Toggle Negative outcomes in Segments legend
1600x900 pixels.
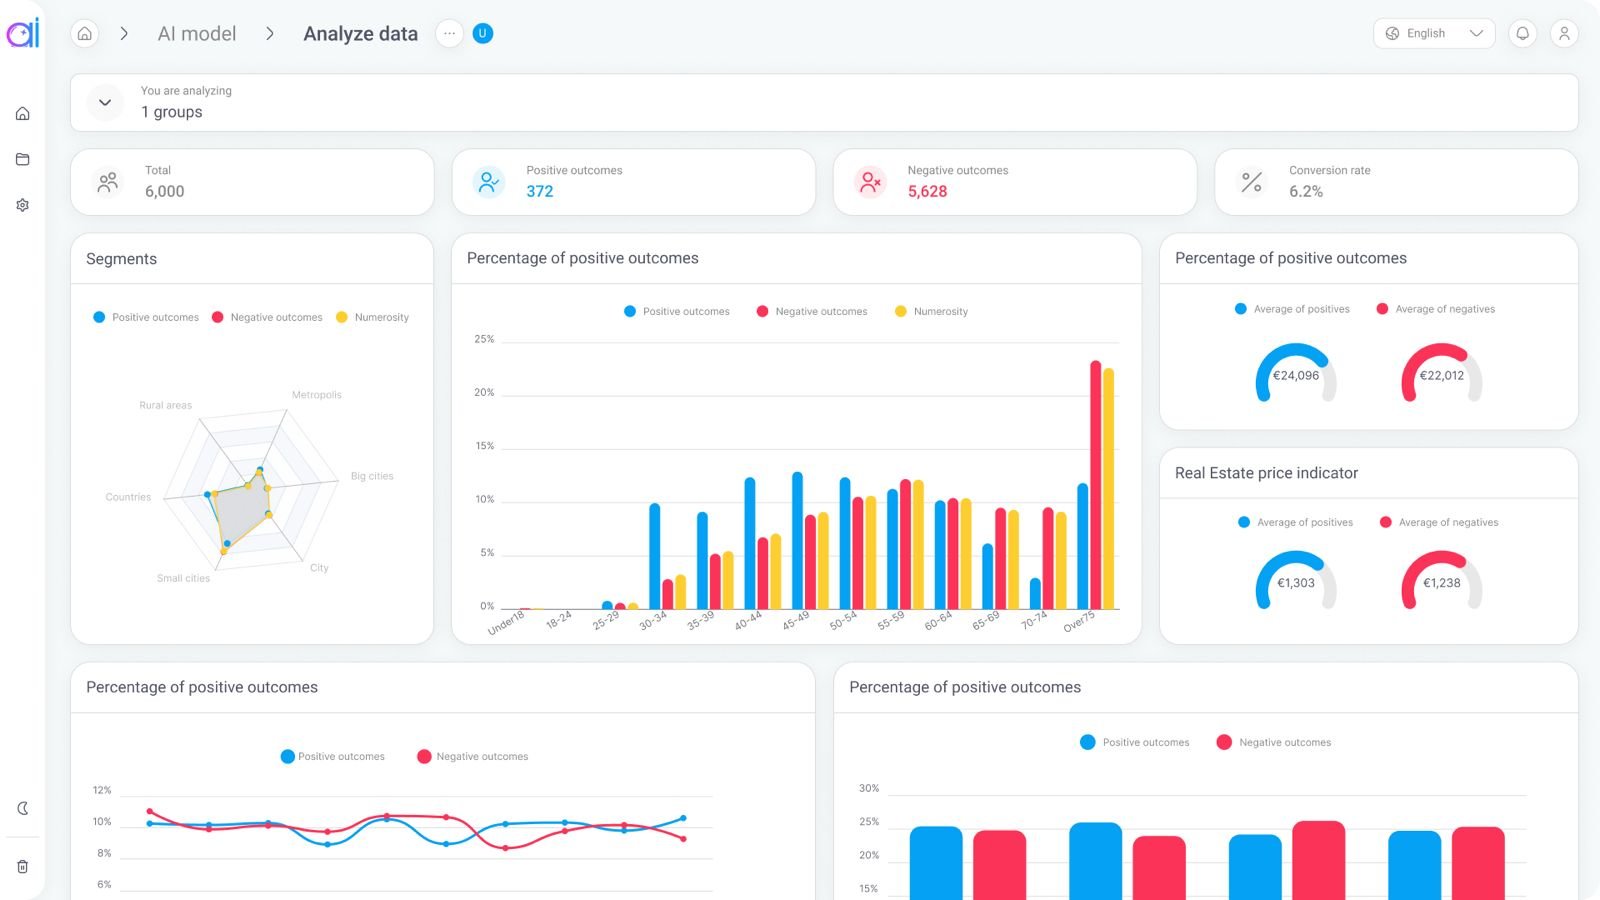click(x=267, y=317)
